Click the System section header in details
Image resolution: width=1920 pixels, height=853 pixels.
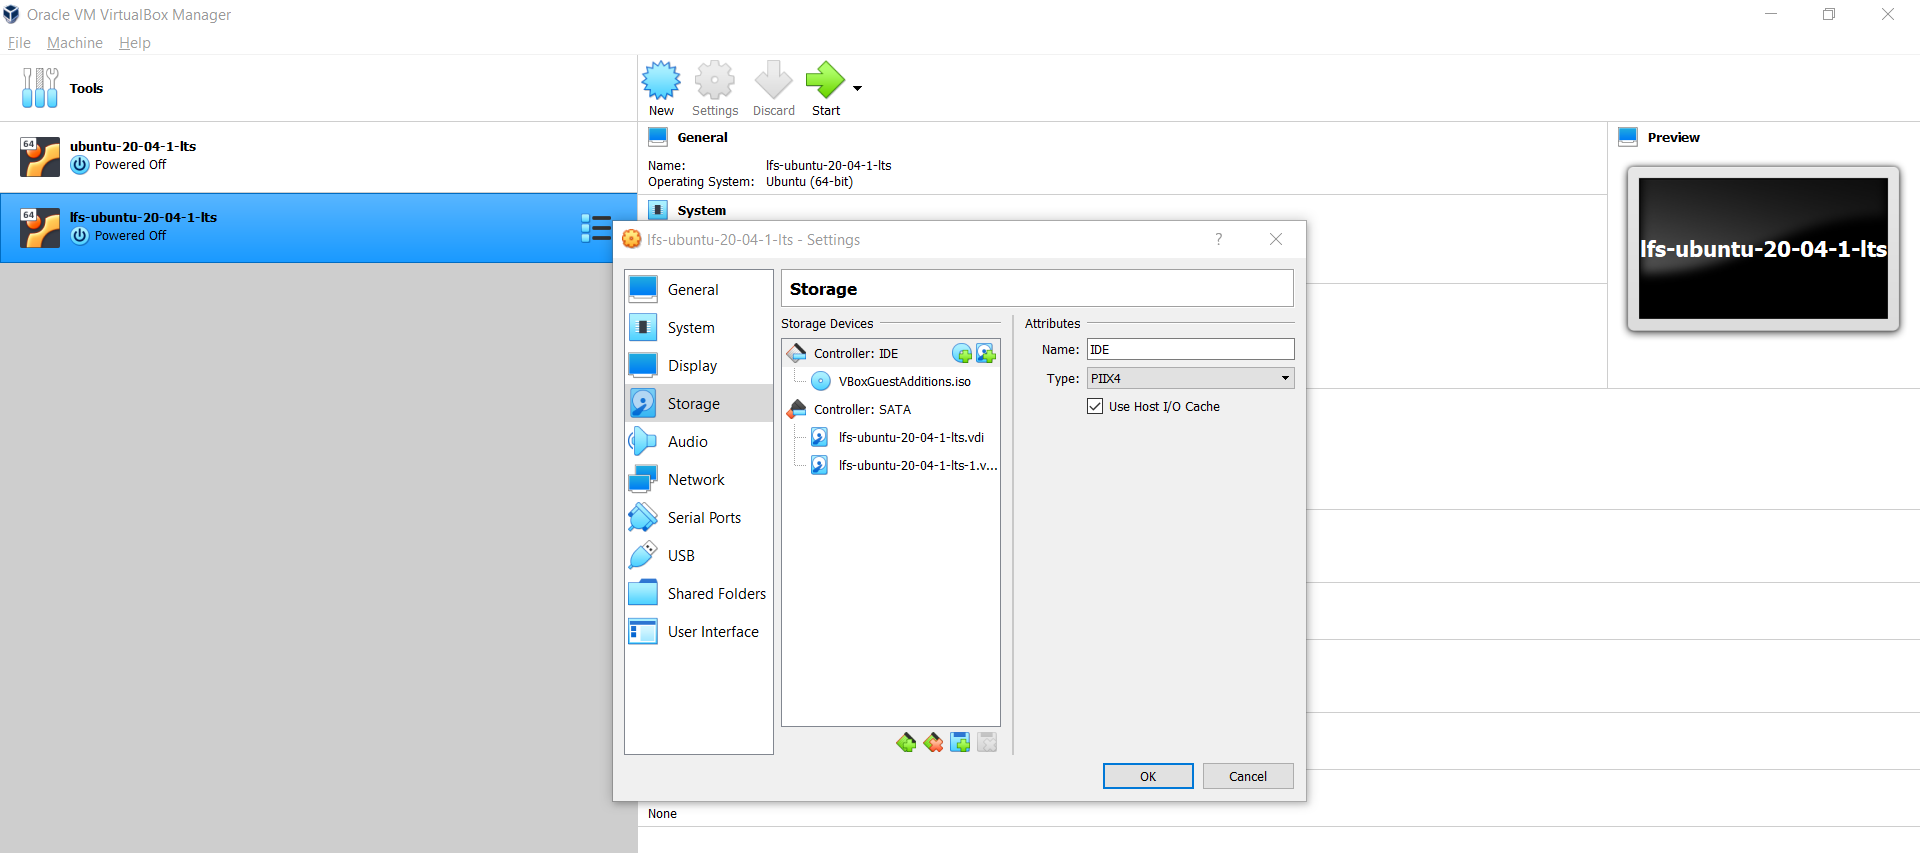pos(701,210)
